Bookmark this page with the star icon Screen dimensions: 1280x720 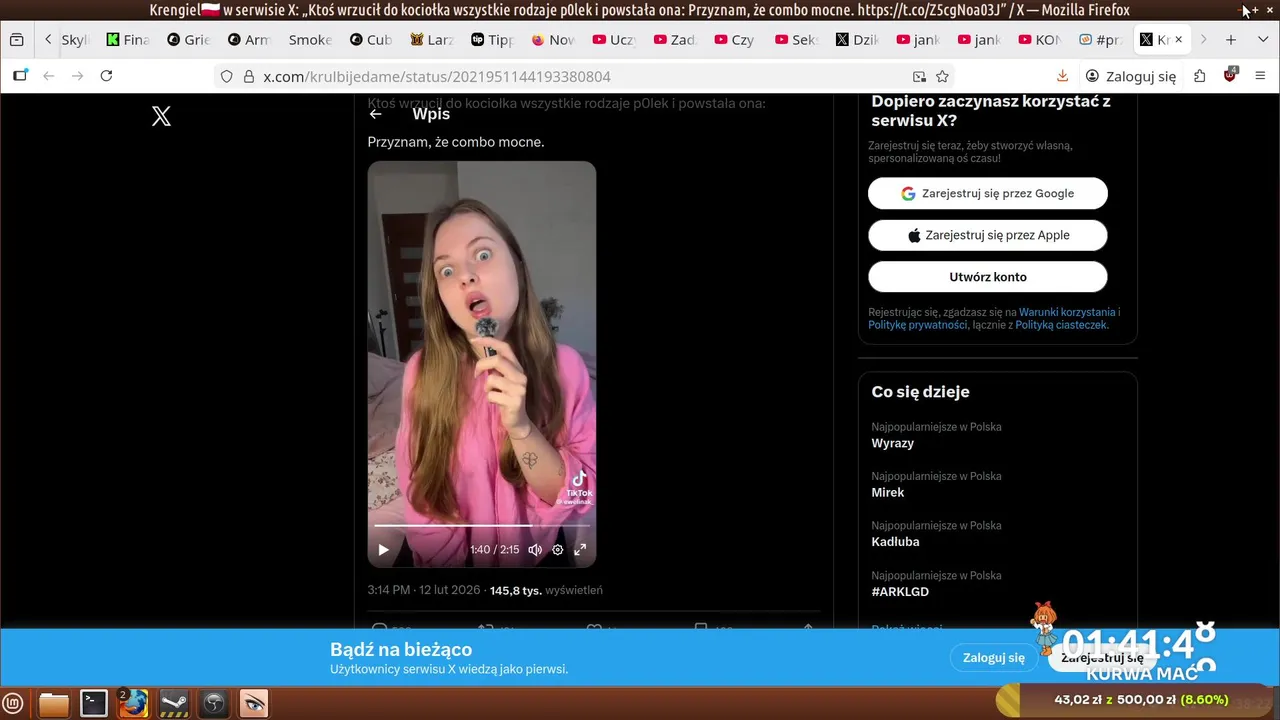point(942,76)
